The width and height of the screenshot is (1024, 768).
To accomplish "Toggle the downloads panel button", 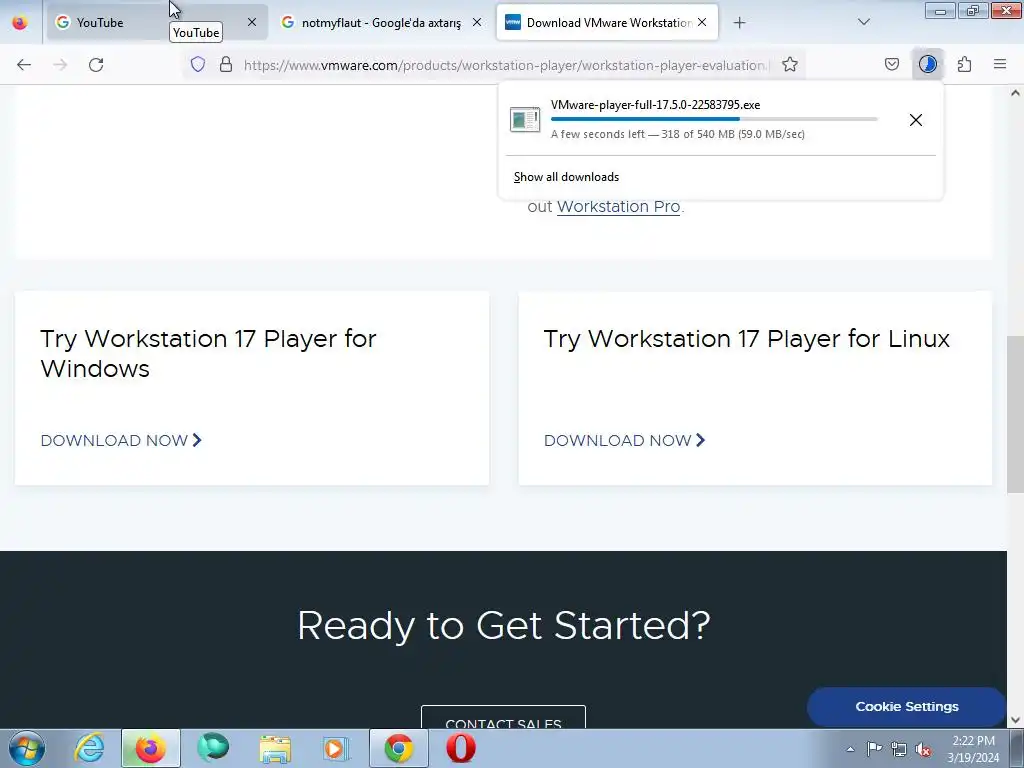I will (x=927, y=65).
